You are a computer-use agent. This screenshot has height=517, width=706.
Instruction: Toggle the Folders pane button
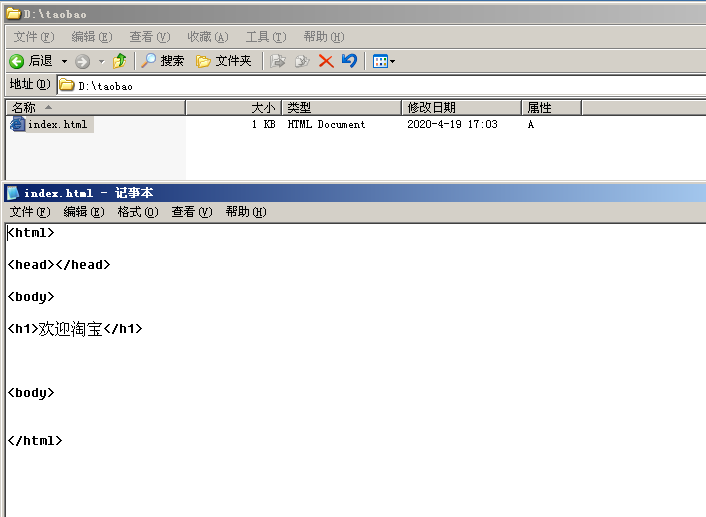click(x=224, y=61)
